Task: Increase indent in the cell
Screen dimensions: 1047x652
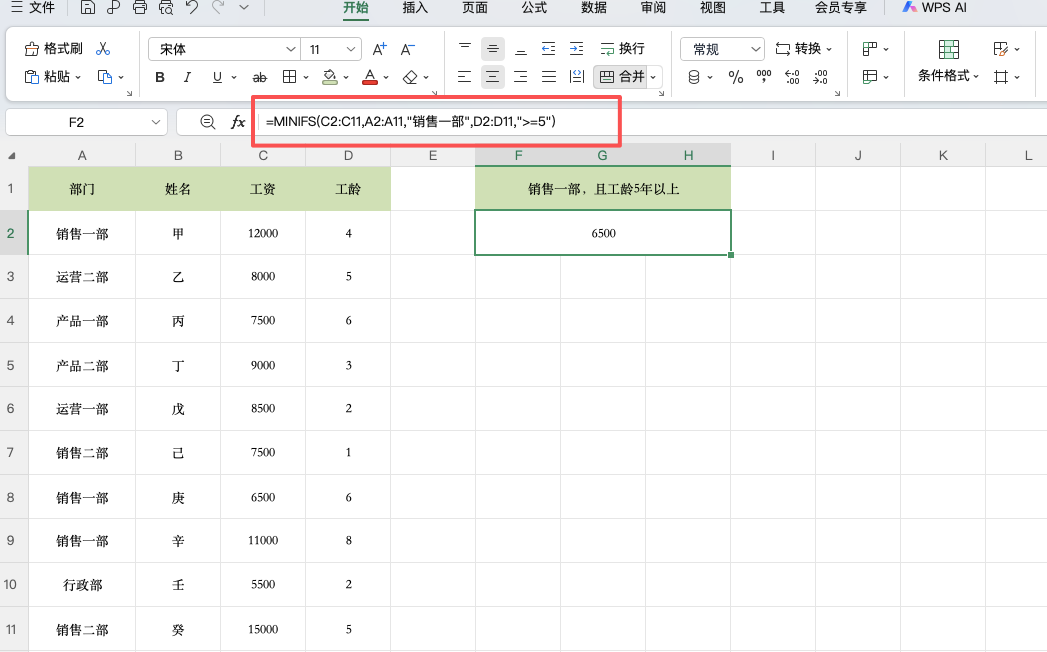Action: 576,48
